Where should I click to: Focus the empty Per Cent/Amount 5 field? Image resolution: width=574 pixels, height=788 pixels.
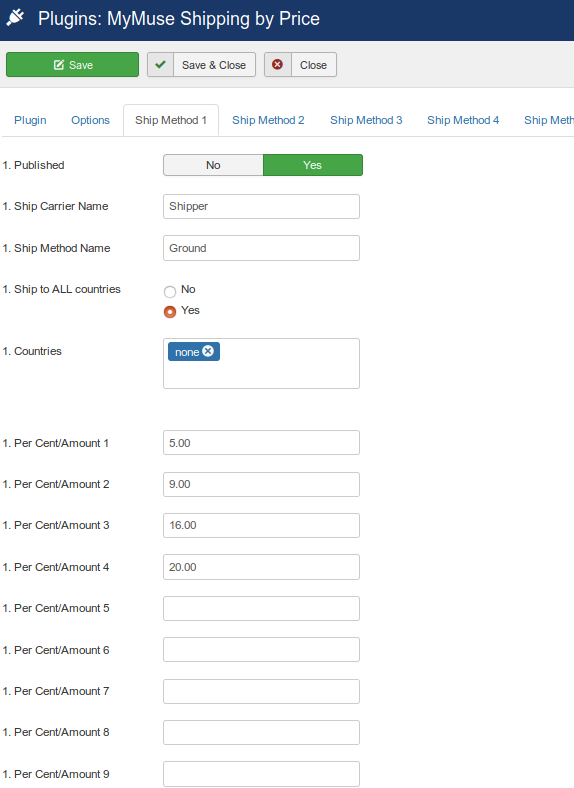pyautogui.click(x=261, y=609)
